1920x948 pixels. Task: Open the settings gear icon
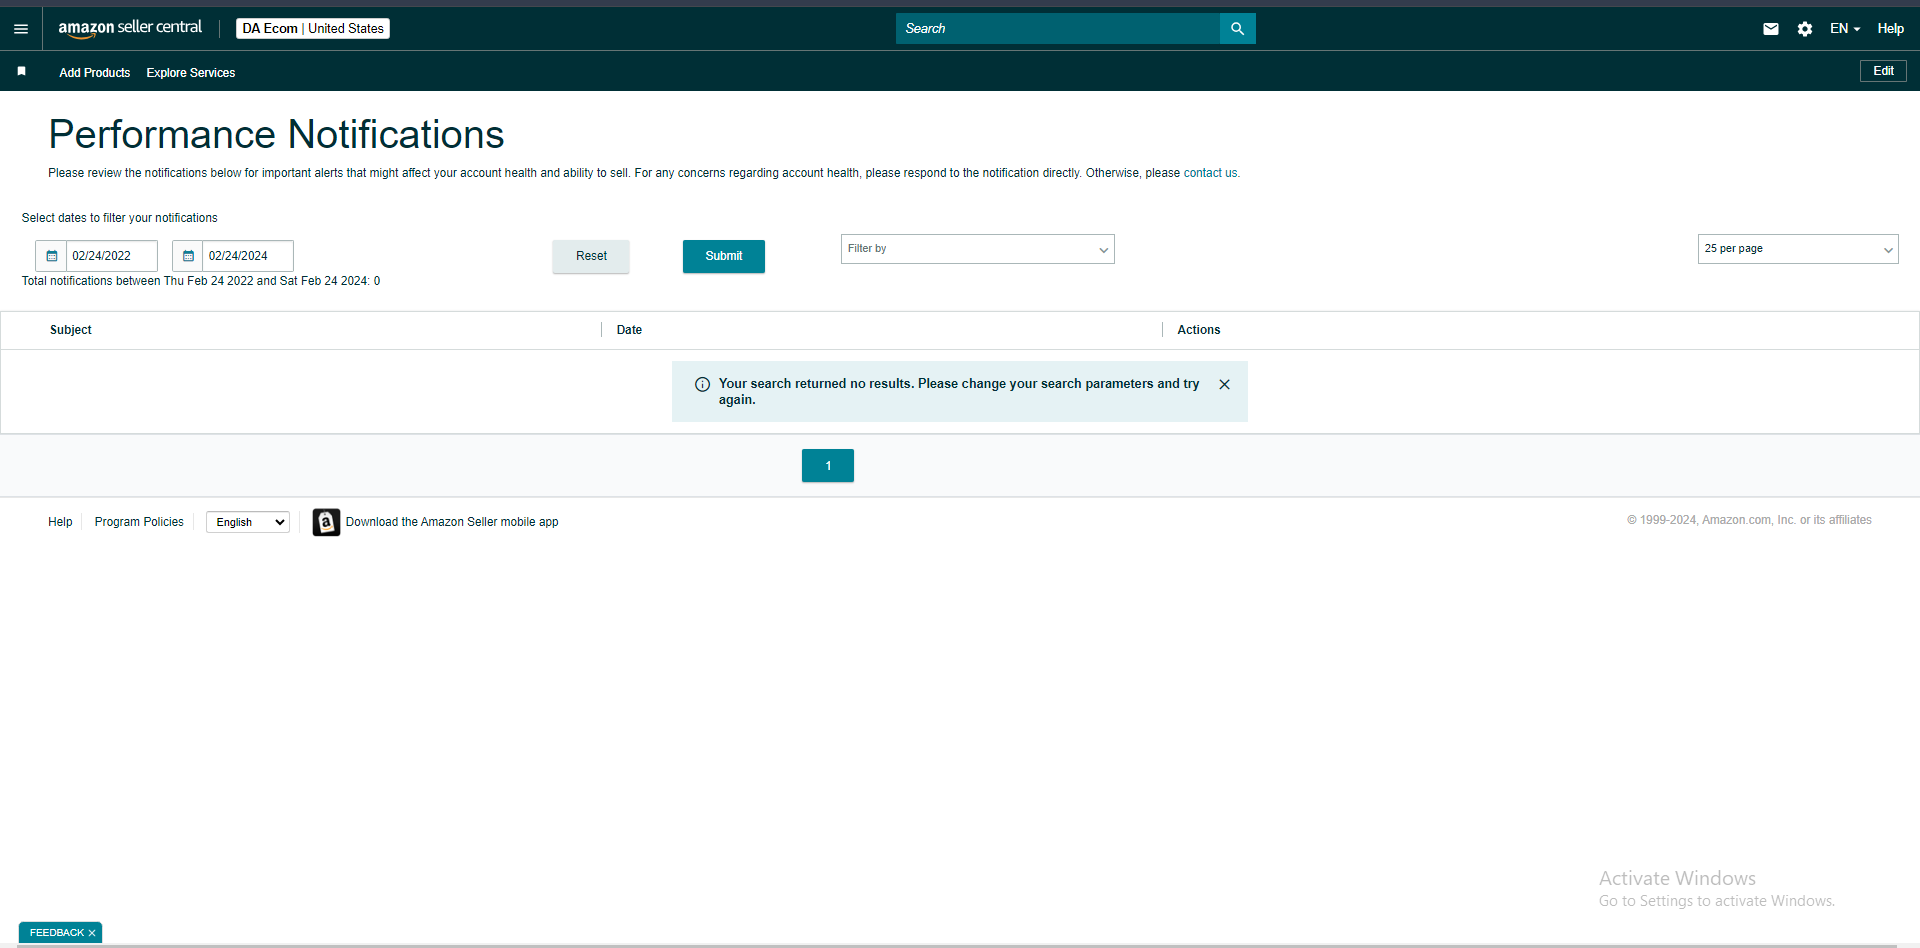pyautogui.click(x=1805, y=29)
